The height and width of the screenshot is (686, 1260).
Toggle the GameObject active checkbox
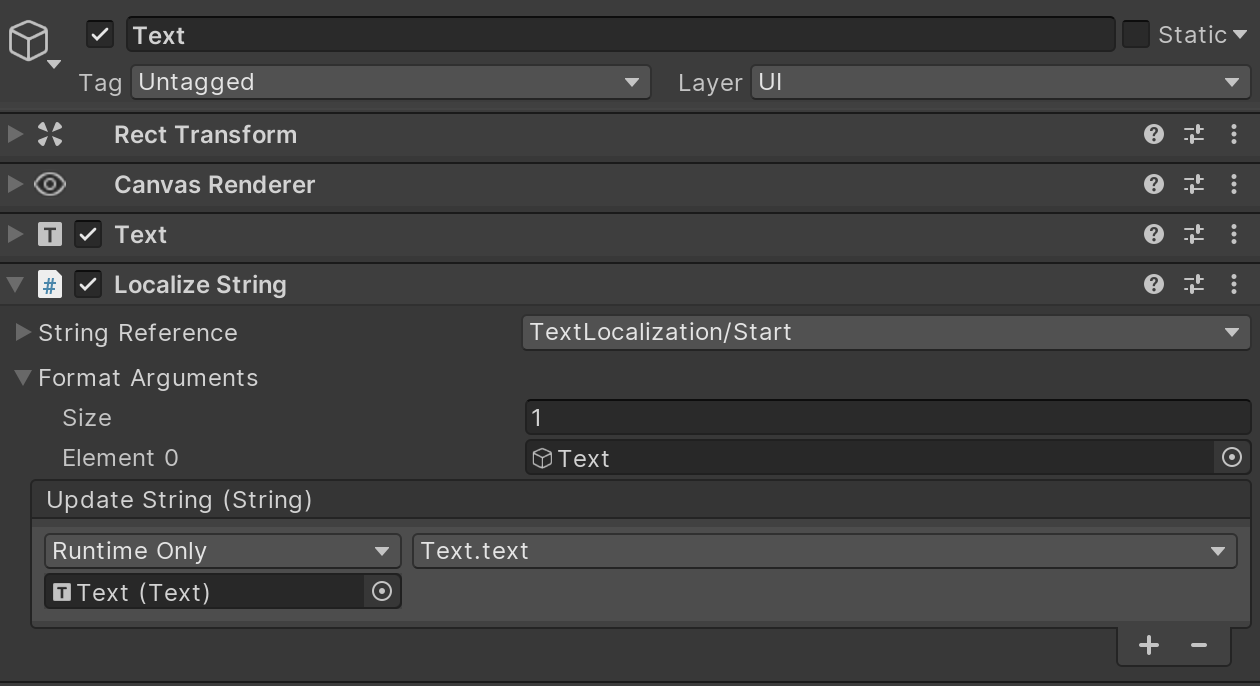[x=100, y=35]
